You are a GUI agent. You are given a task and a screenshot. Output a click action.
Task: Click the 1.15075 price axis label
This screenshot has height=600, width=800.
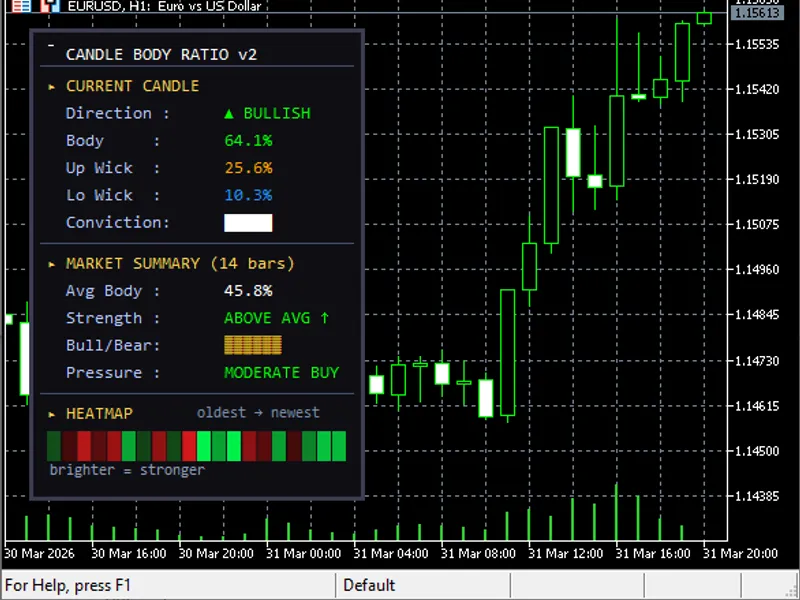click(x=757, y=224)
